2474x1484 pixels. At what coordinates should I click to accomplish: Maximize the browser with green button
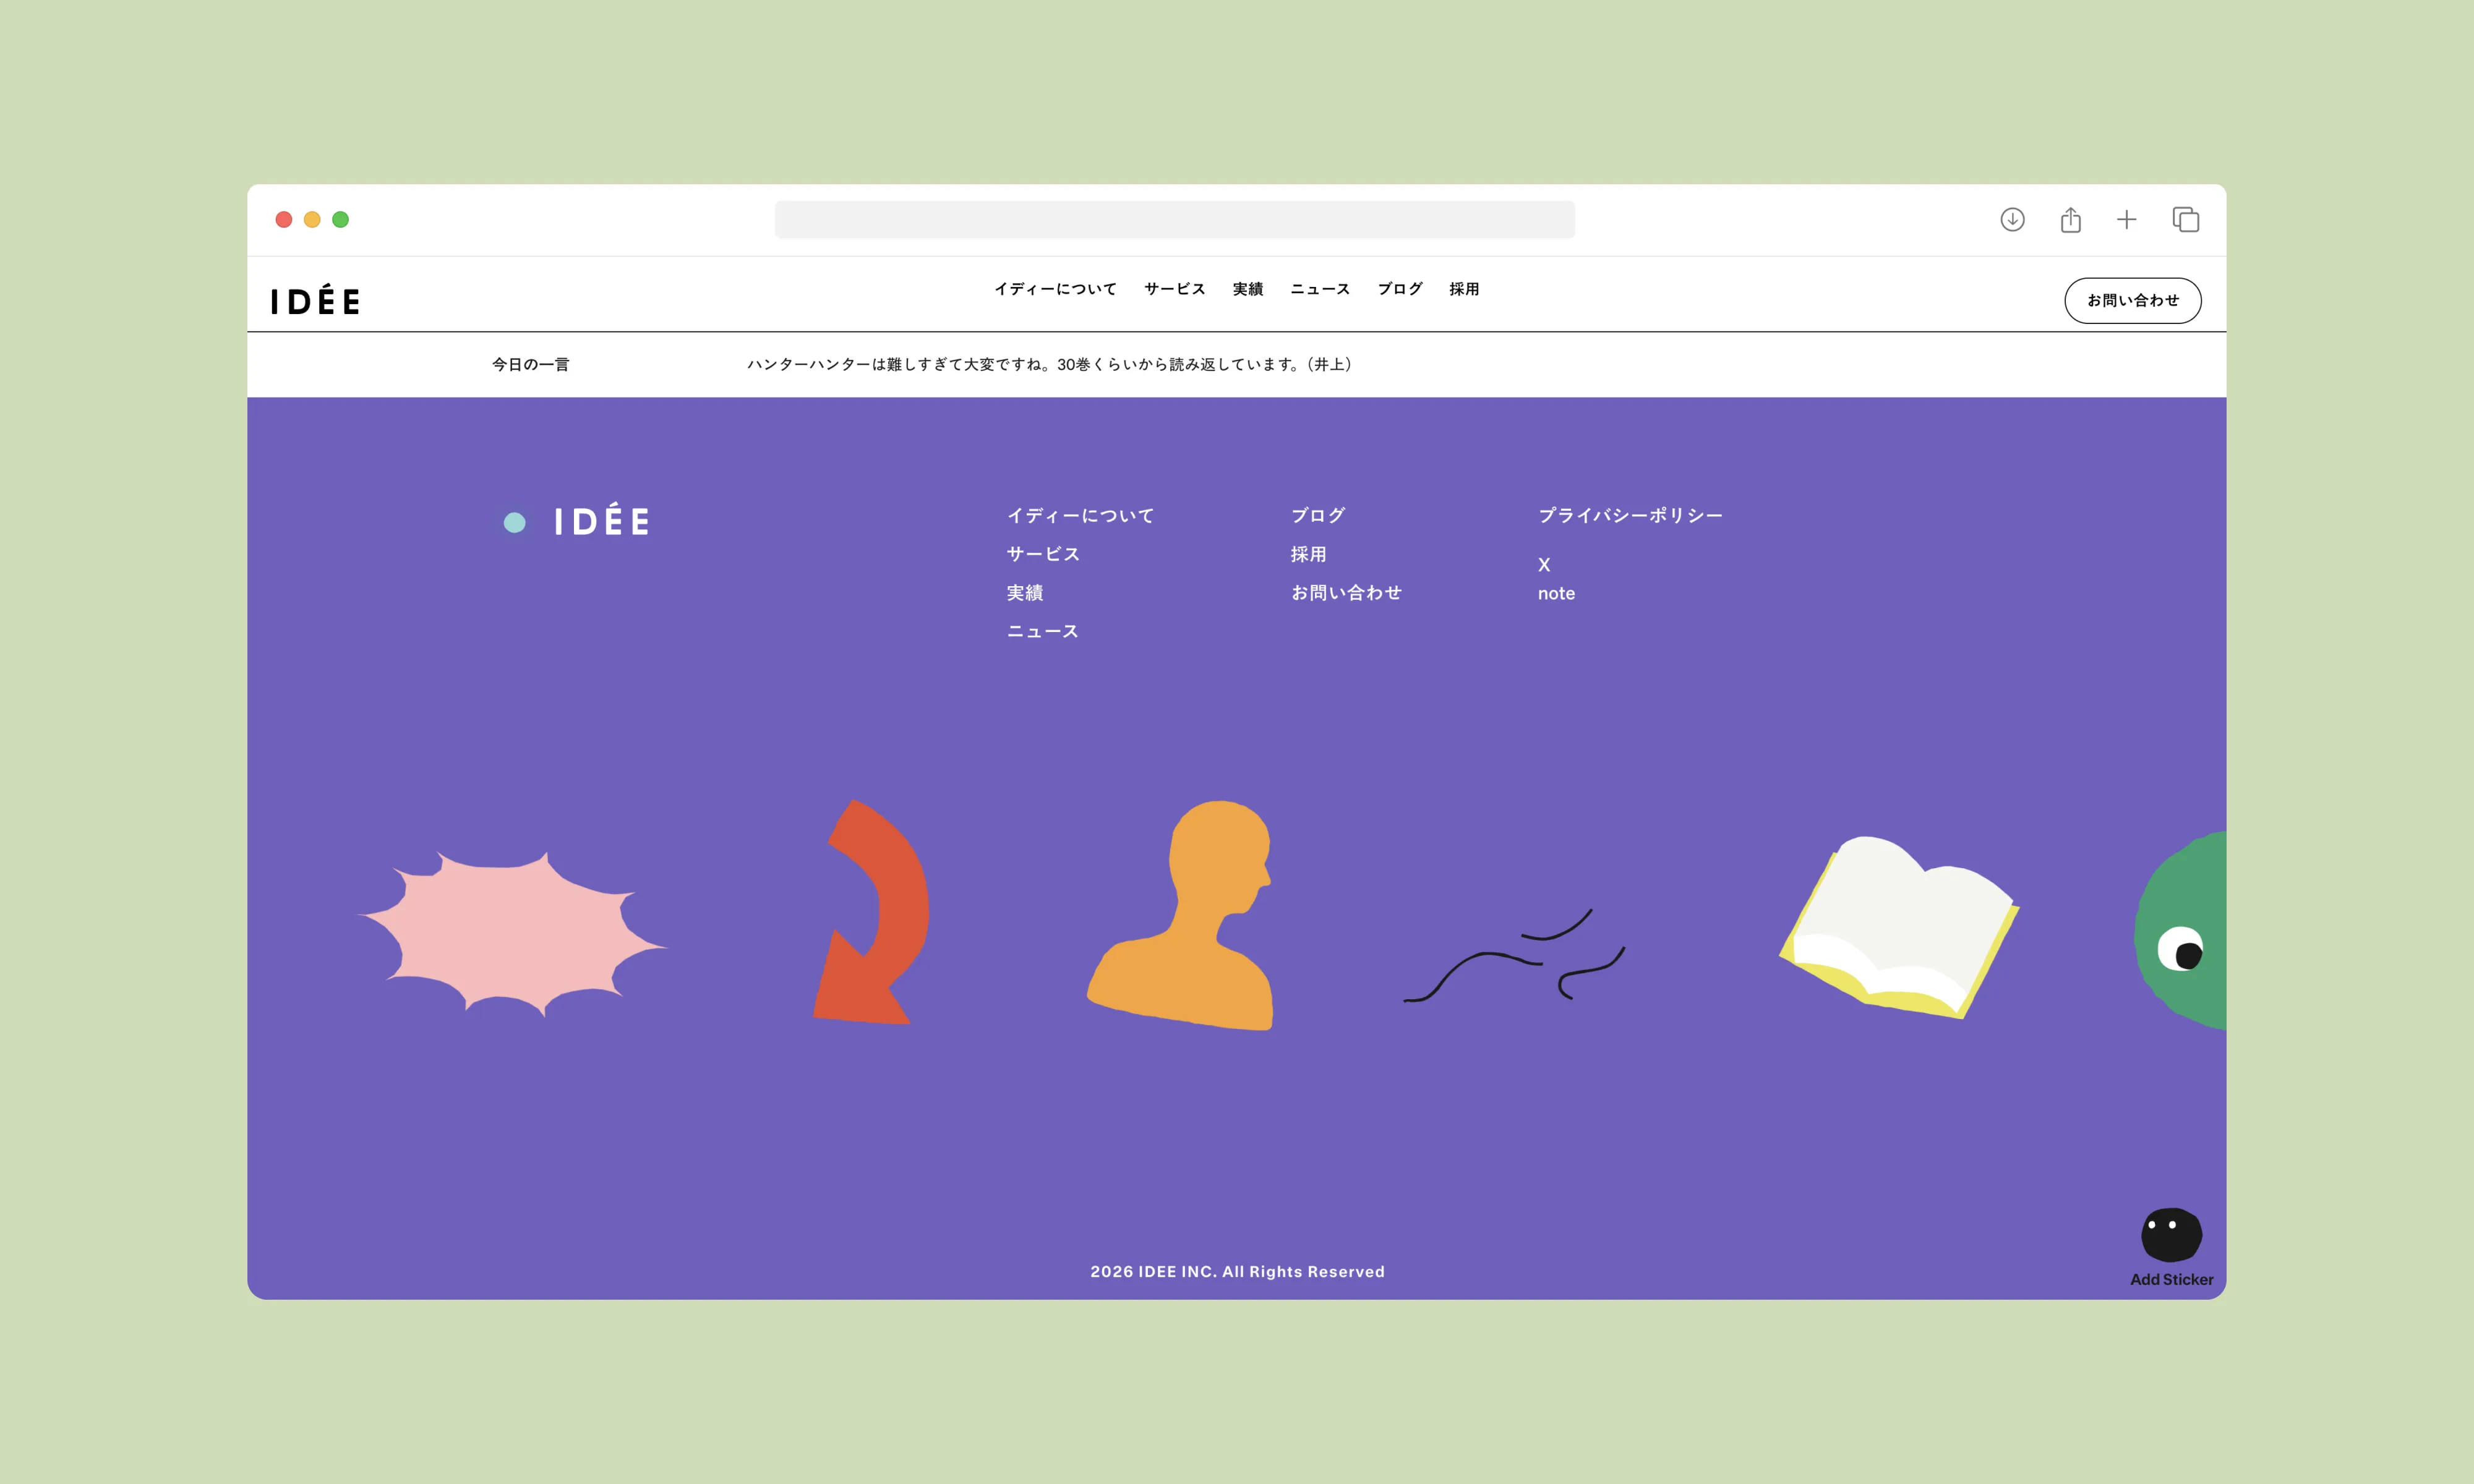tap(340, 219)
